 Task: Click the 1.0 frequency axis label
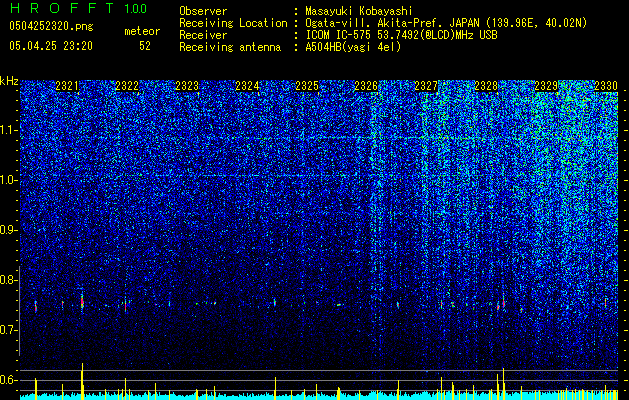click(8, 180)
